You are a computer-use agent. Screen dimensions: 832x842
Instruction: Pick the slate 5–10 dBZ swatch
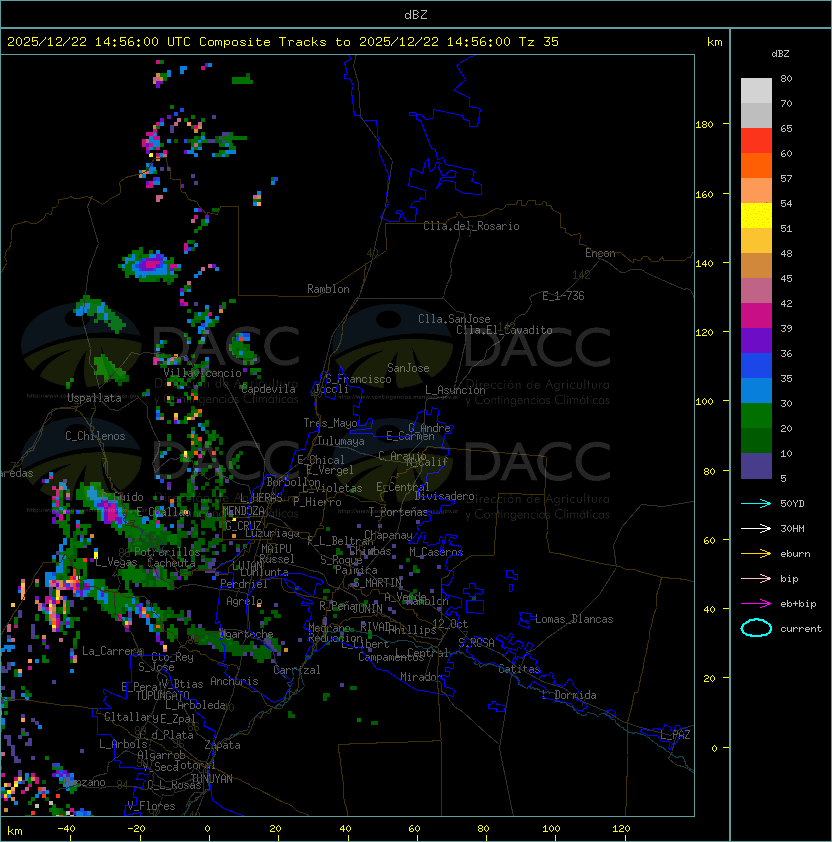(756, 466)
